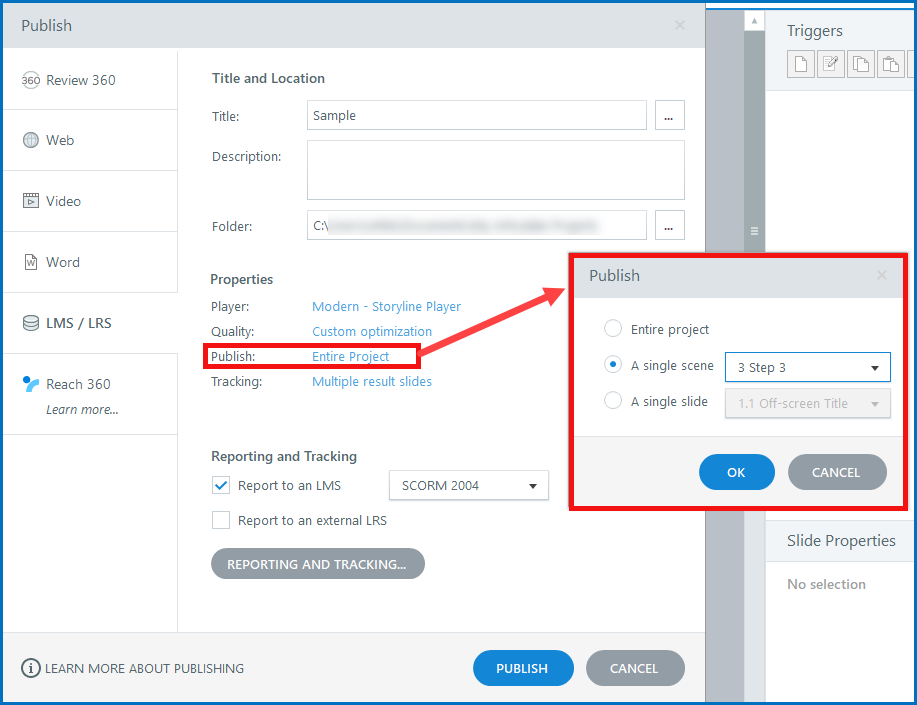Click the Folder path field
The width and height of the screenshot is (917, 705).
pyautogui.click(x=477, y=225)
